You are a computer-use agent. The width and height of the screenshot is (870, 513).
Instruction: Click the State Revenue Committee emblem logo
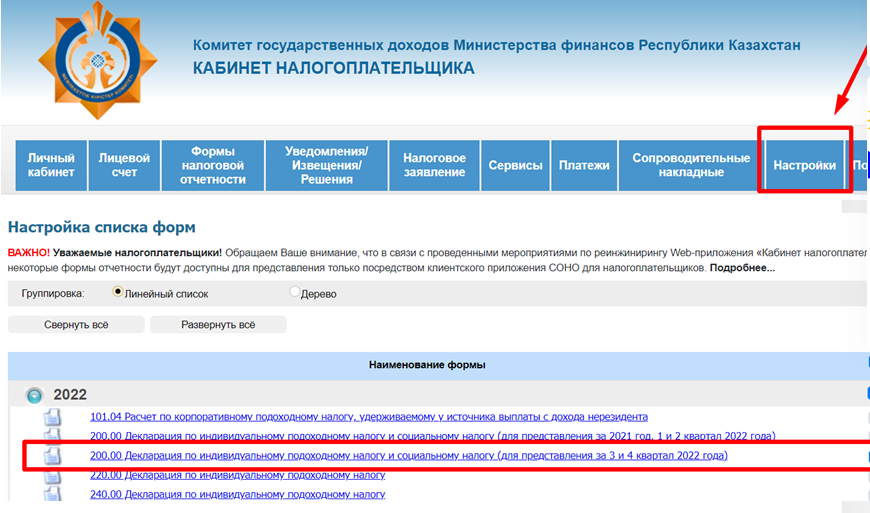coord(91,60)
